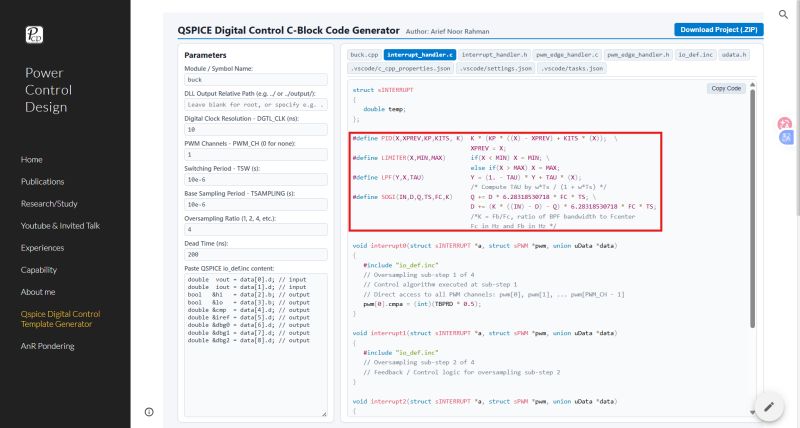Open the udata.h tab
Image resolution: width=800 pixels, height=428 pixels.
(734, 55)
